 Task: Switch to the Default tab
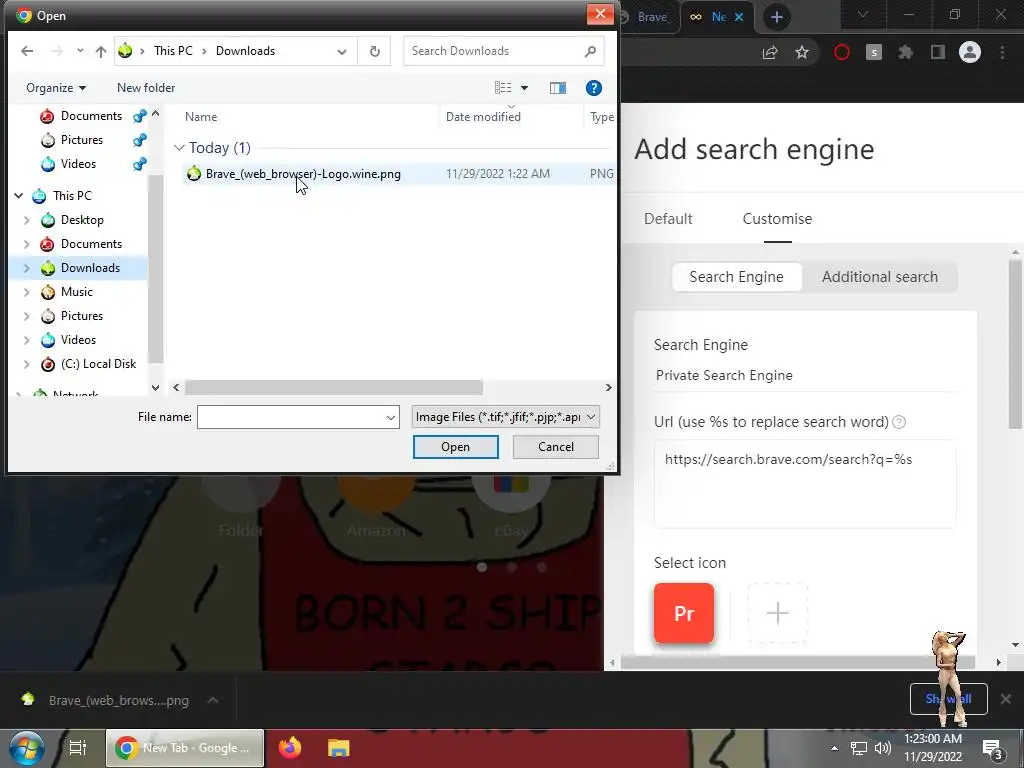coord(667,219)
